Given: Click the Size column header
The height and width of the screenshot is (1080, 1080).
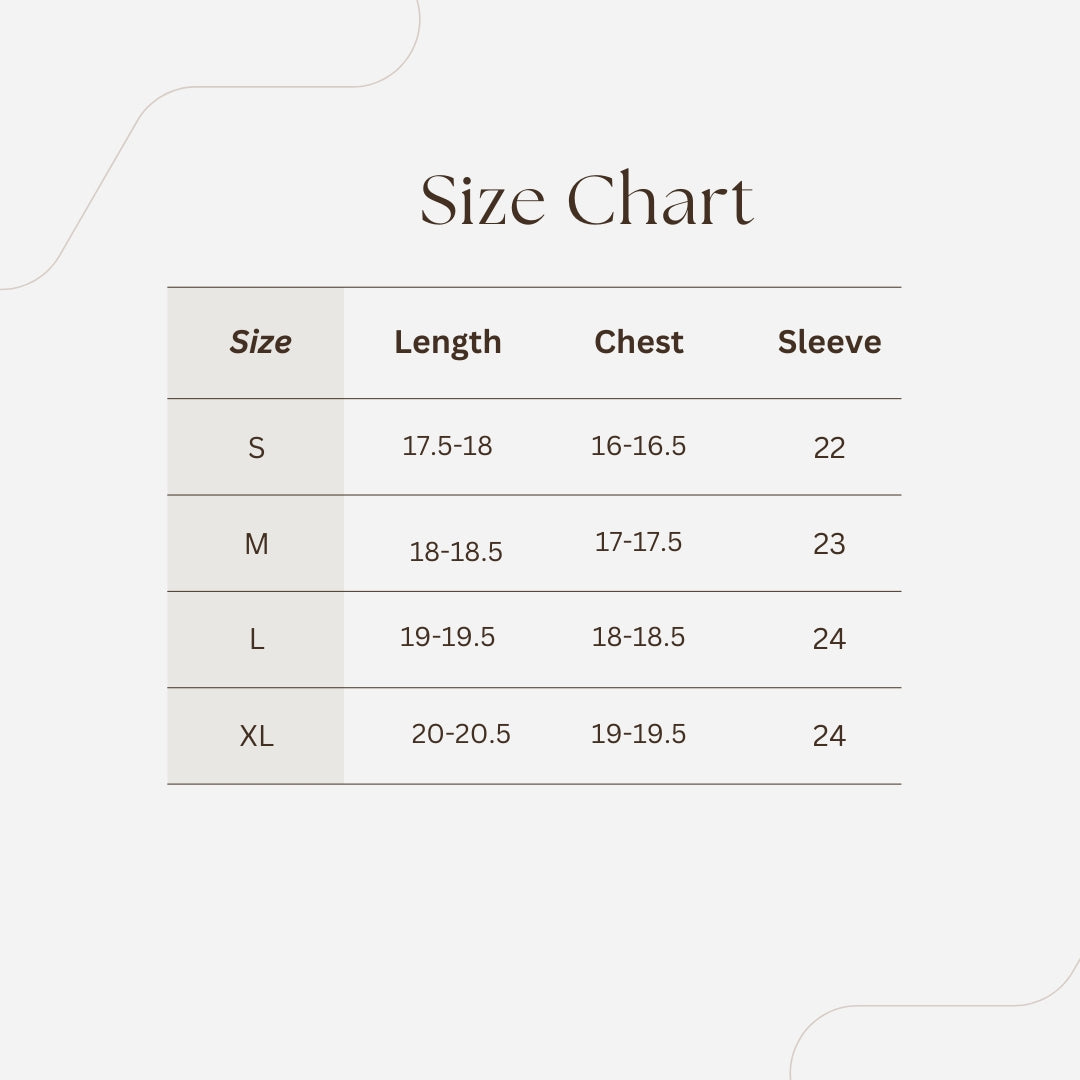Looking at the screenshot, I should [260, 342].
